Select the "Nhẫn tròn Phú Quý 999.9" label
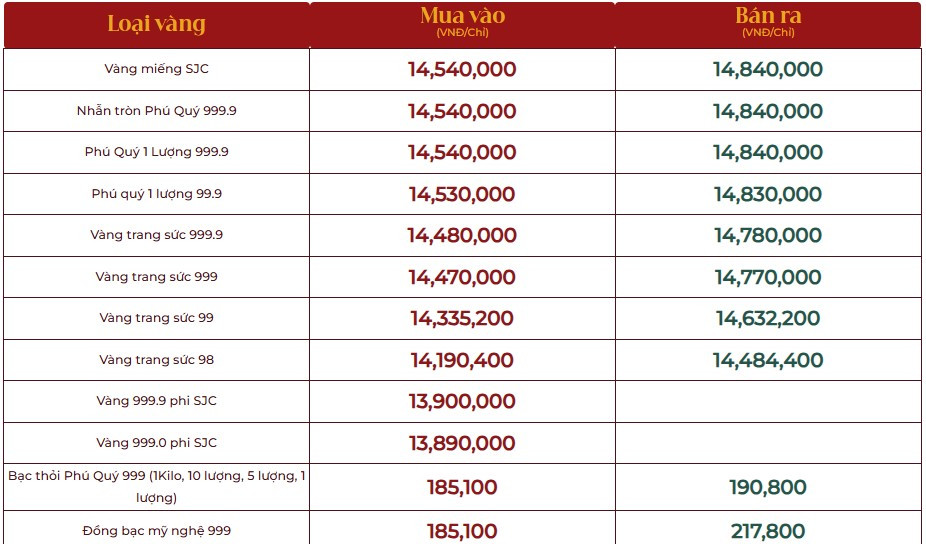The height and width of the screenshot is (544, 926). tap(156, 111)
